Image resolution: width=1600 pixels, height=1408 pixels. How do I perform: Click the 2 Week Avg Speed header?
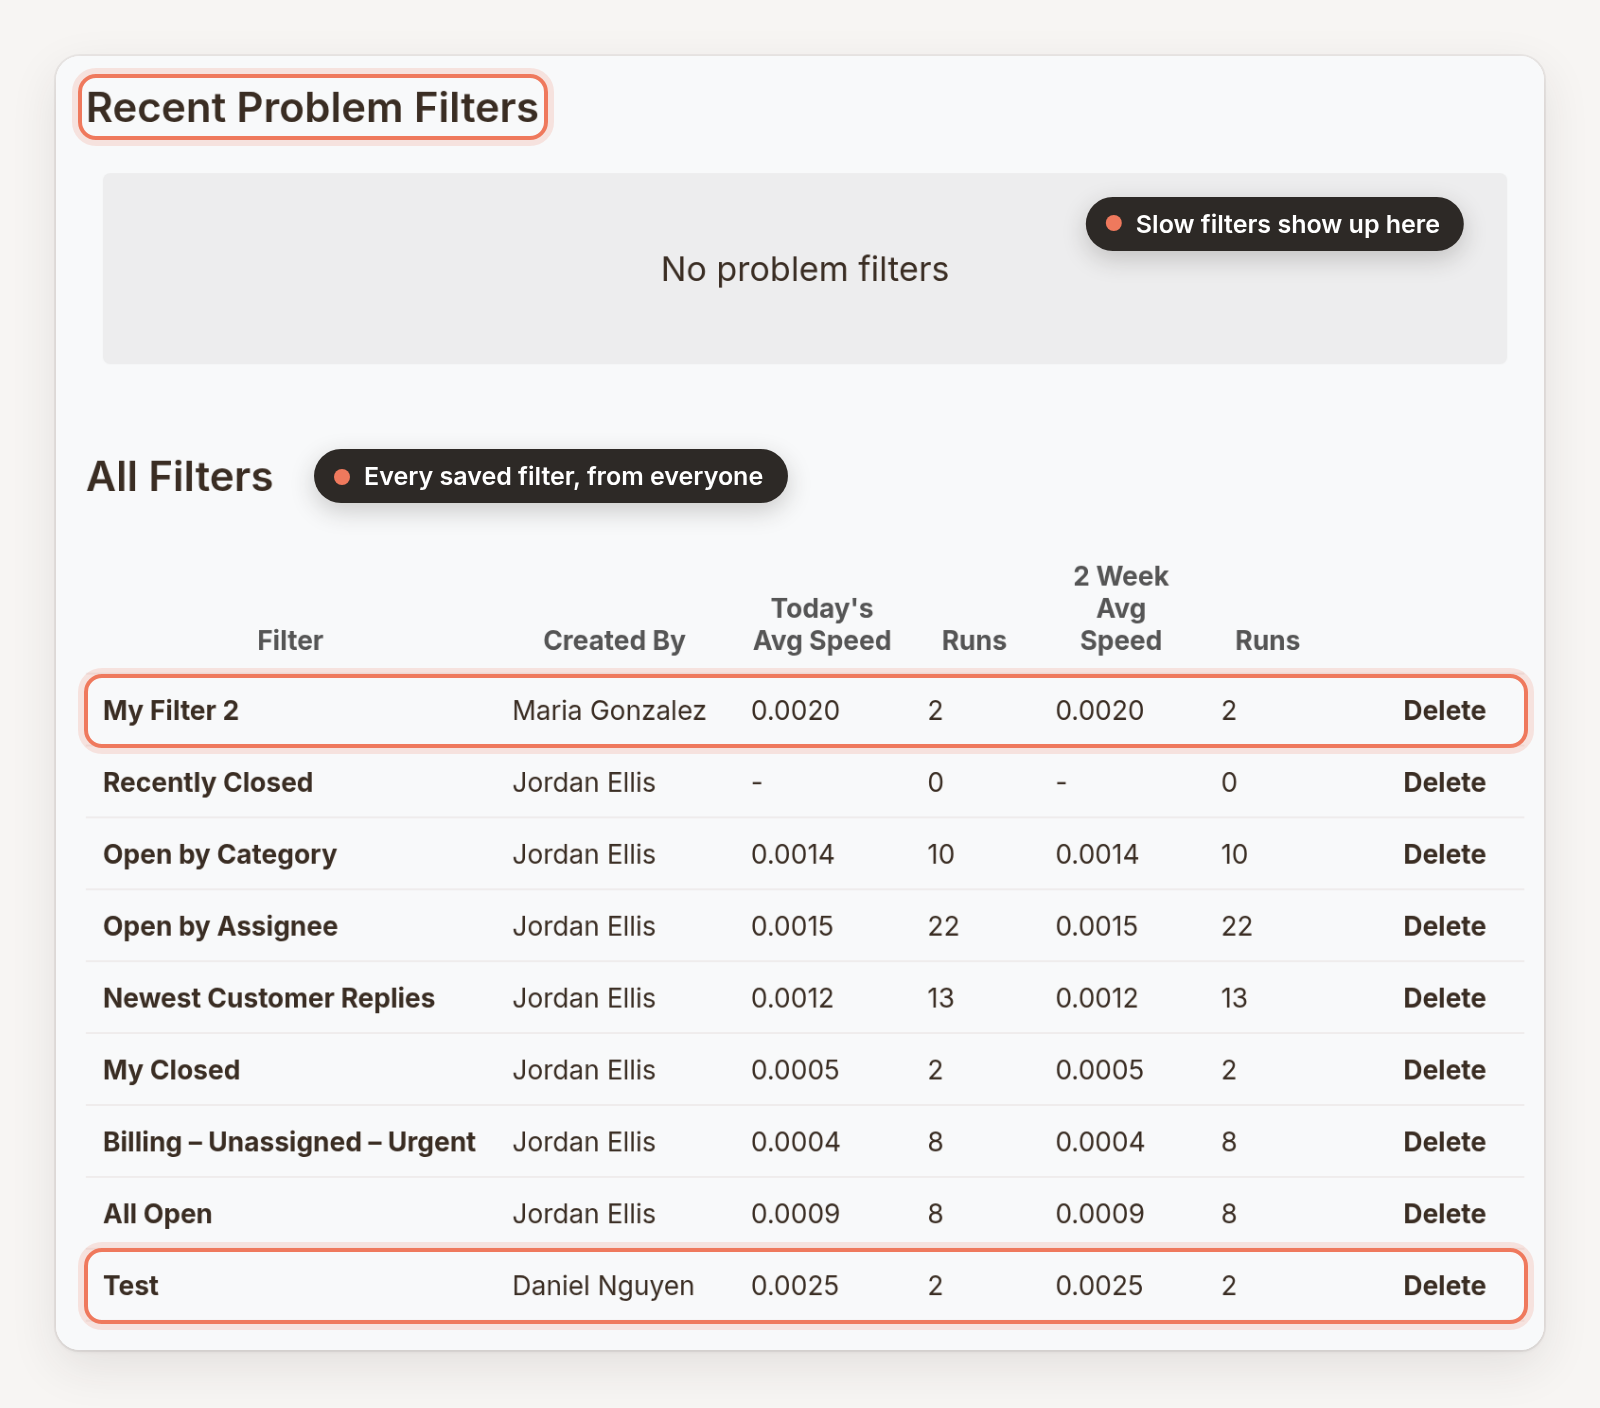pyautogui.click(x=1121, y=608)
